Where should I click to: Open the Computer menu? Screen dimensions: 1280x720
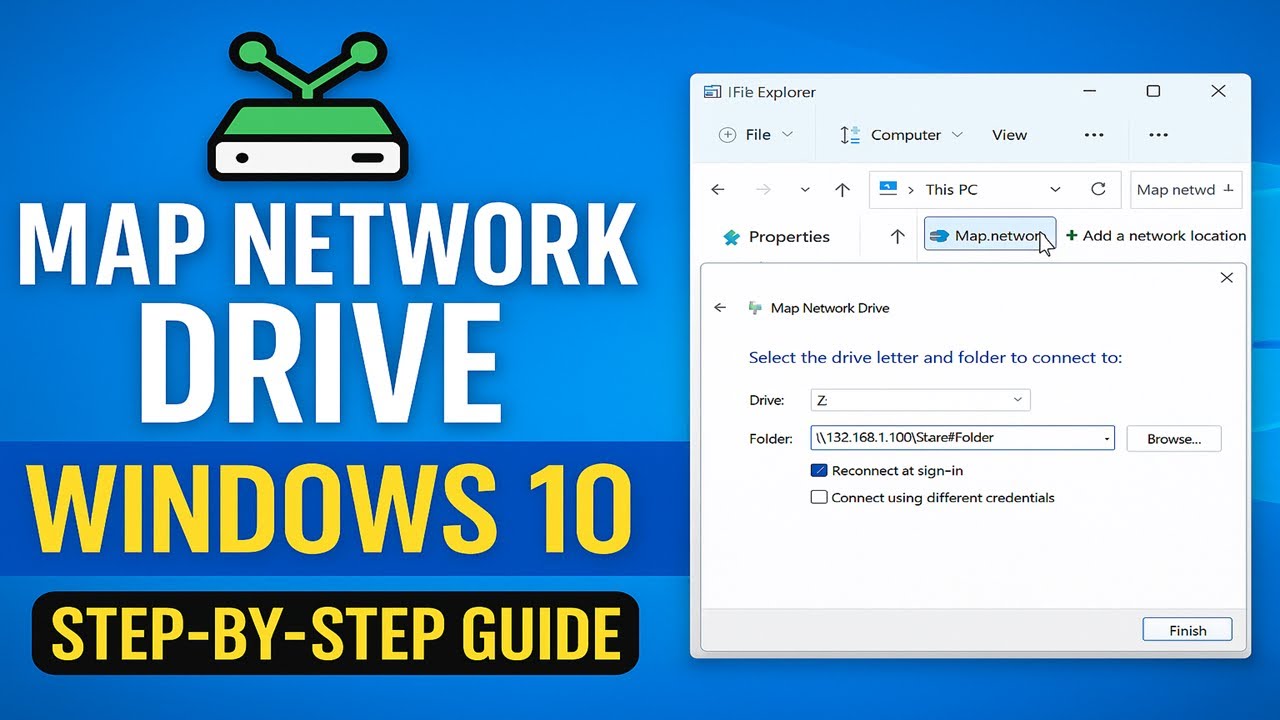[904, 135]
